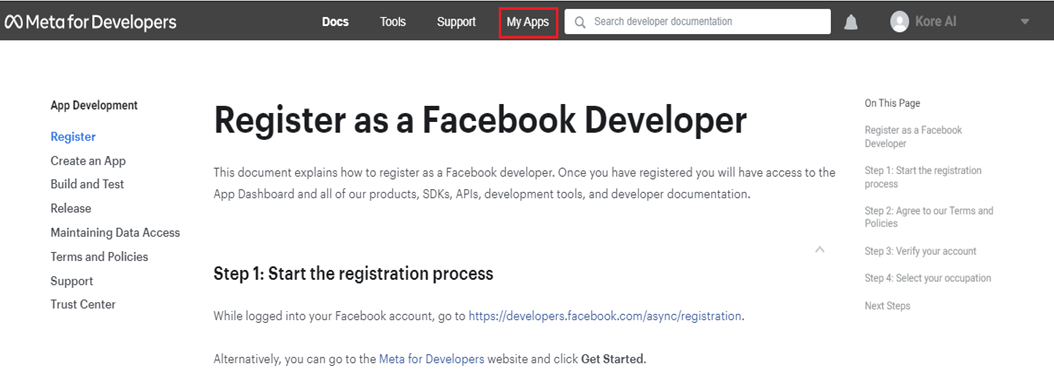Open Build and Test in sidebar

pos(87,184)
